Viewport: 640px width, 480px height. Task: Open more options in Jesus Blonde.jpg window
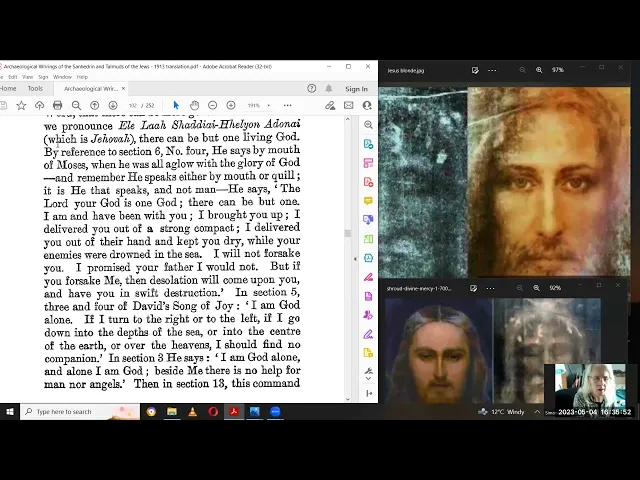(x=492, y=70)
